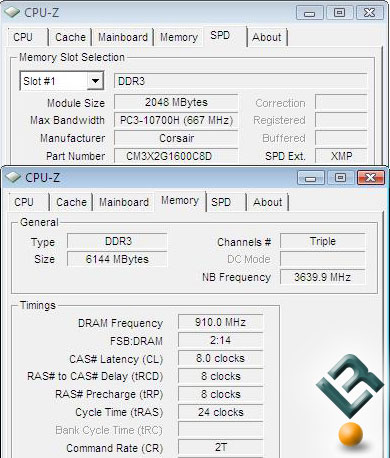Viewport: 390px width, 458px height.
Task: Close the upper CPU-Z window
Action: [x=369, y=13]
